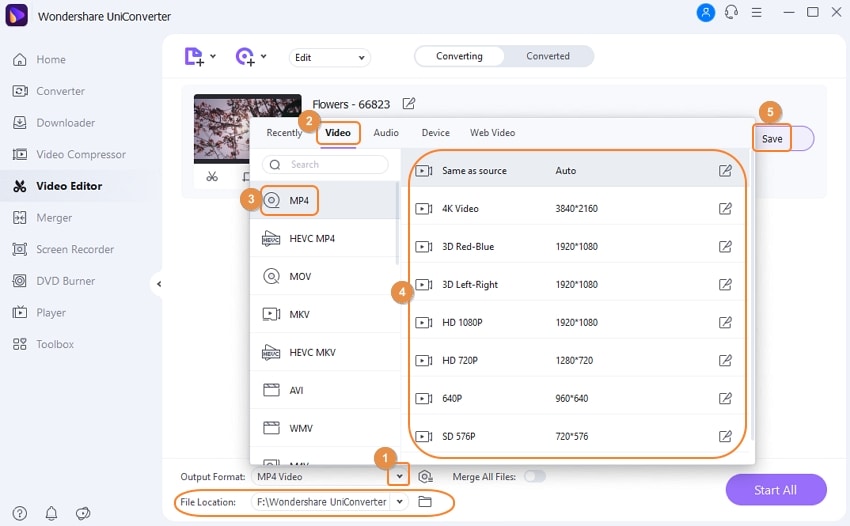
Task: Toggle the Merge All Files switch
Action: pos(535,476)
